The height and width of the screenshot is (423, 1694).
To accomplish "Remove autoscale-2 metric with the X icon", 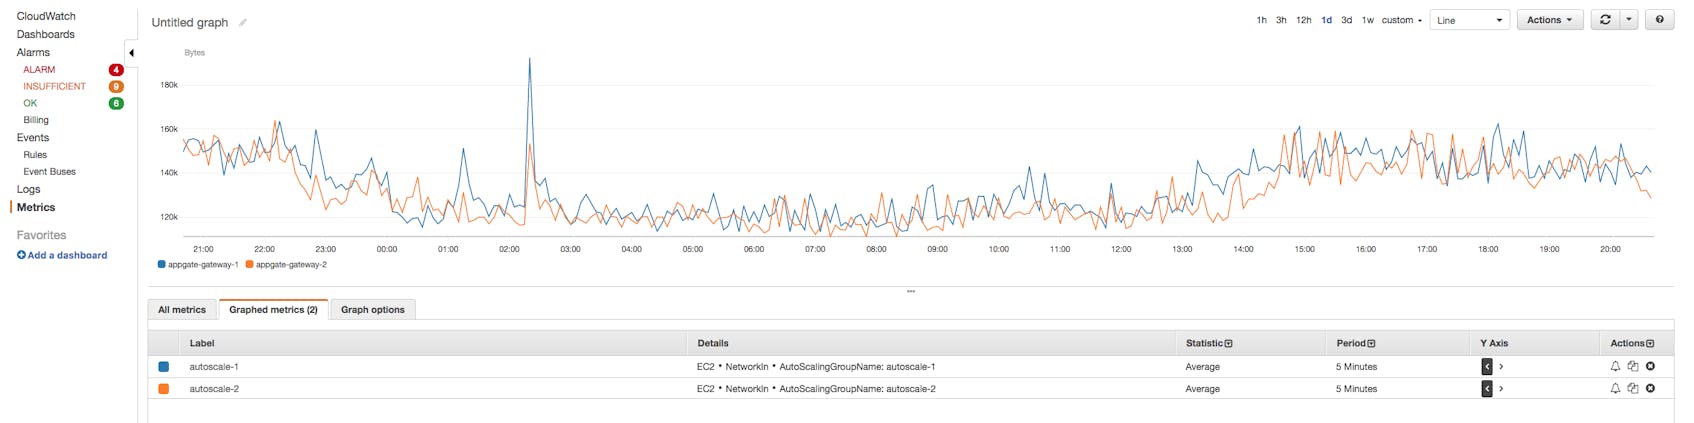I will pyautogui.click(x=1651, y=389).
